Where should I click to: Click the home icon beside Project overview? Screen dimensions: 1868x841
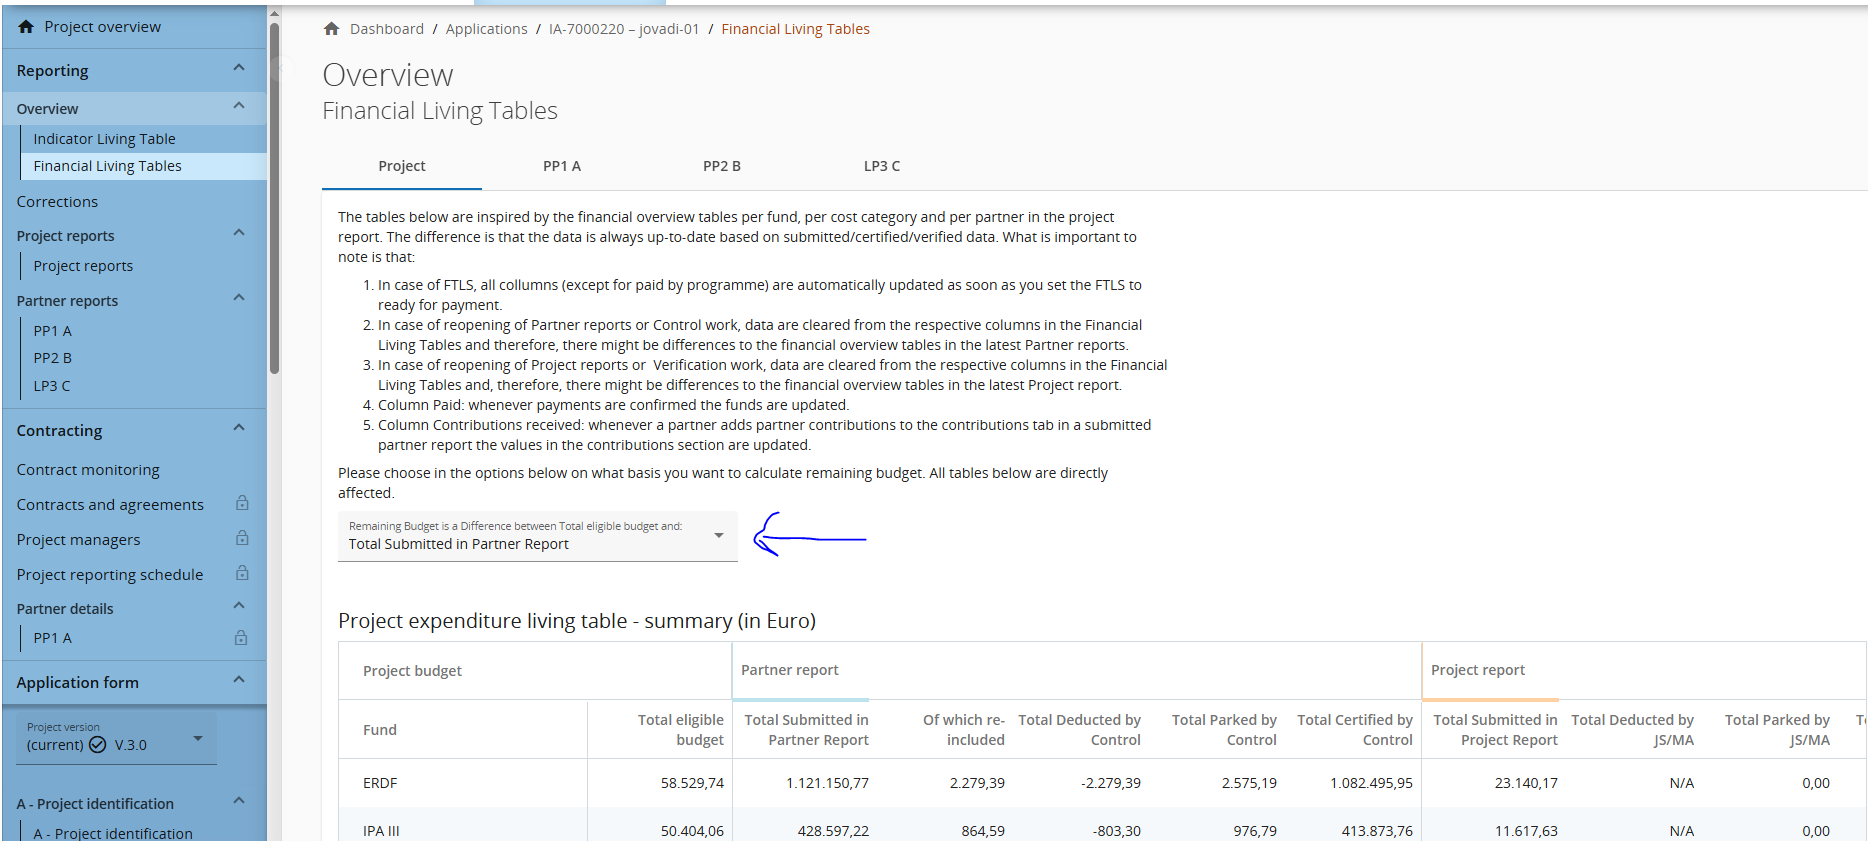pyautogui.click(x=26, y=27)
